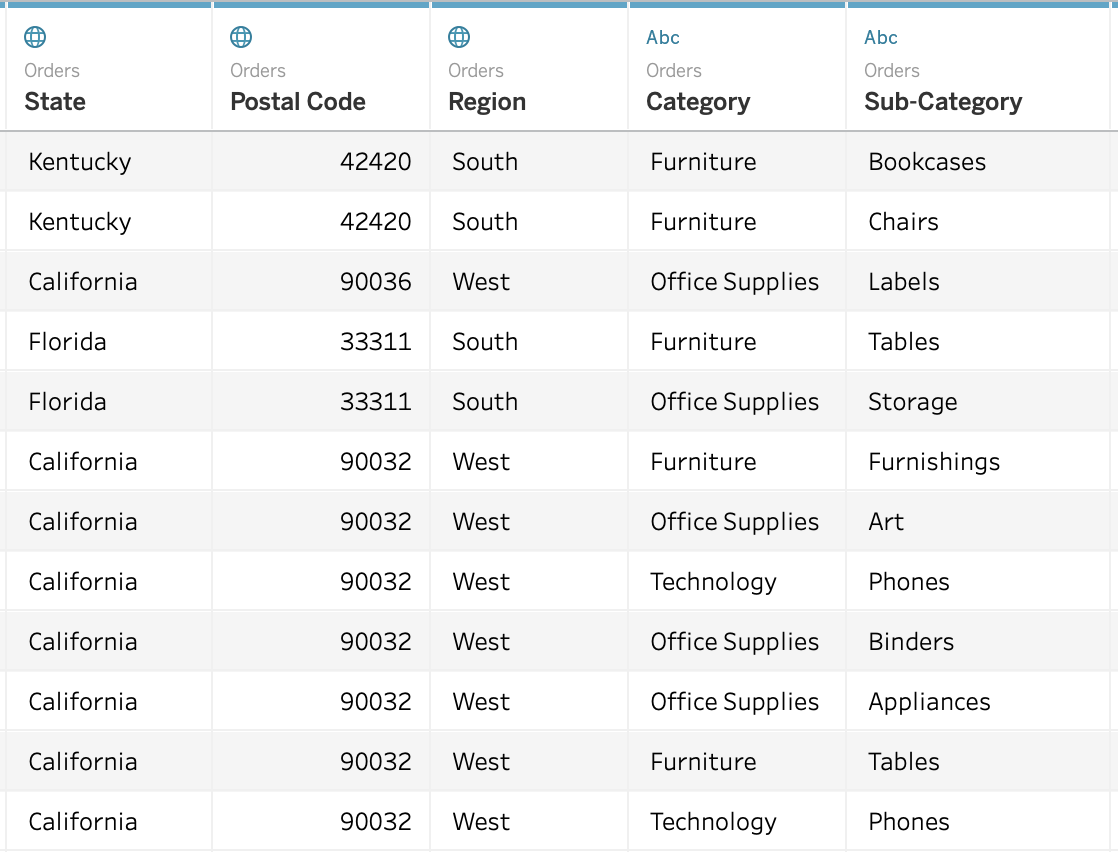Click the Orders table label above Category
This screenshot has width=1118, height=852.
coord(674,71)
